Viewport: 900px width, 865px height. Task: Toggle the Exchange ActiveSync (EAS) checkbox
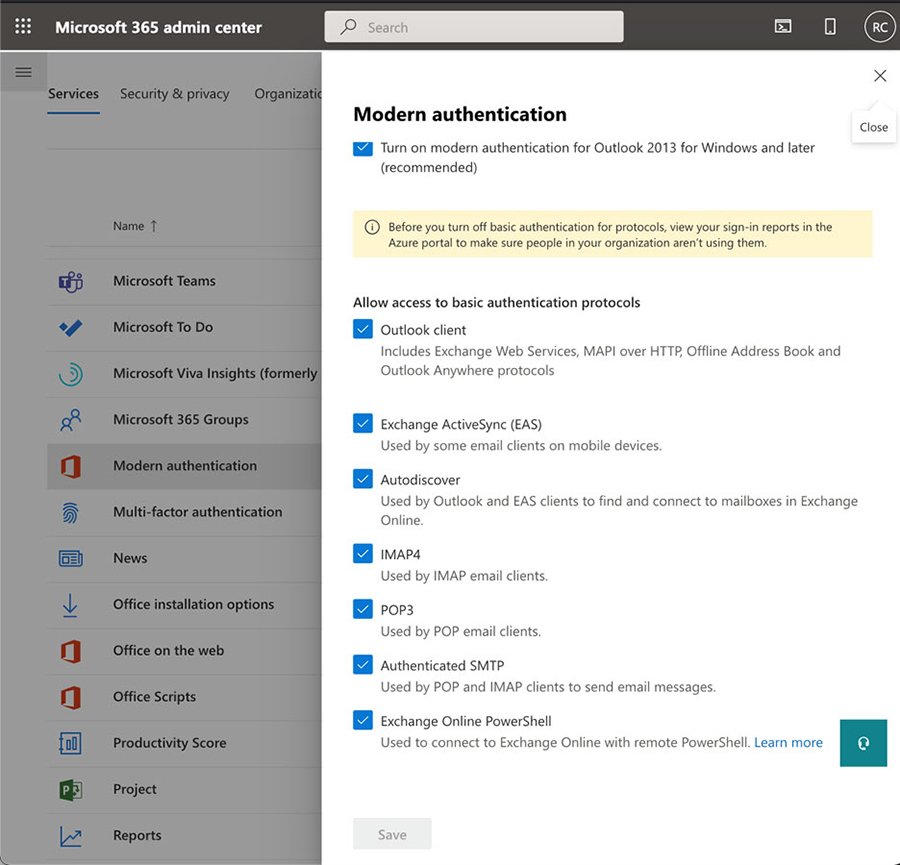pos(363,424)
